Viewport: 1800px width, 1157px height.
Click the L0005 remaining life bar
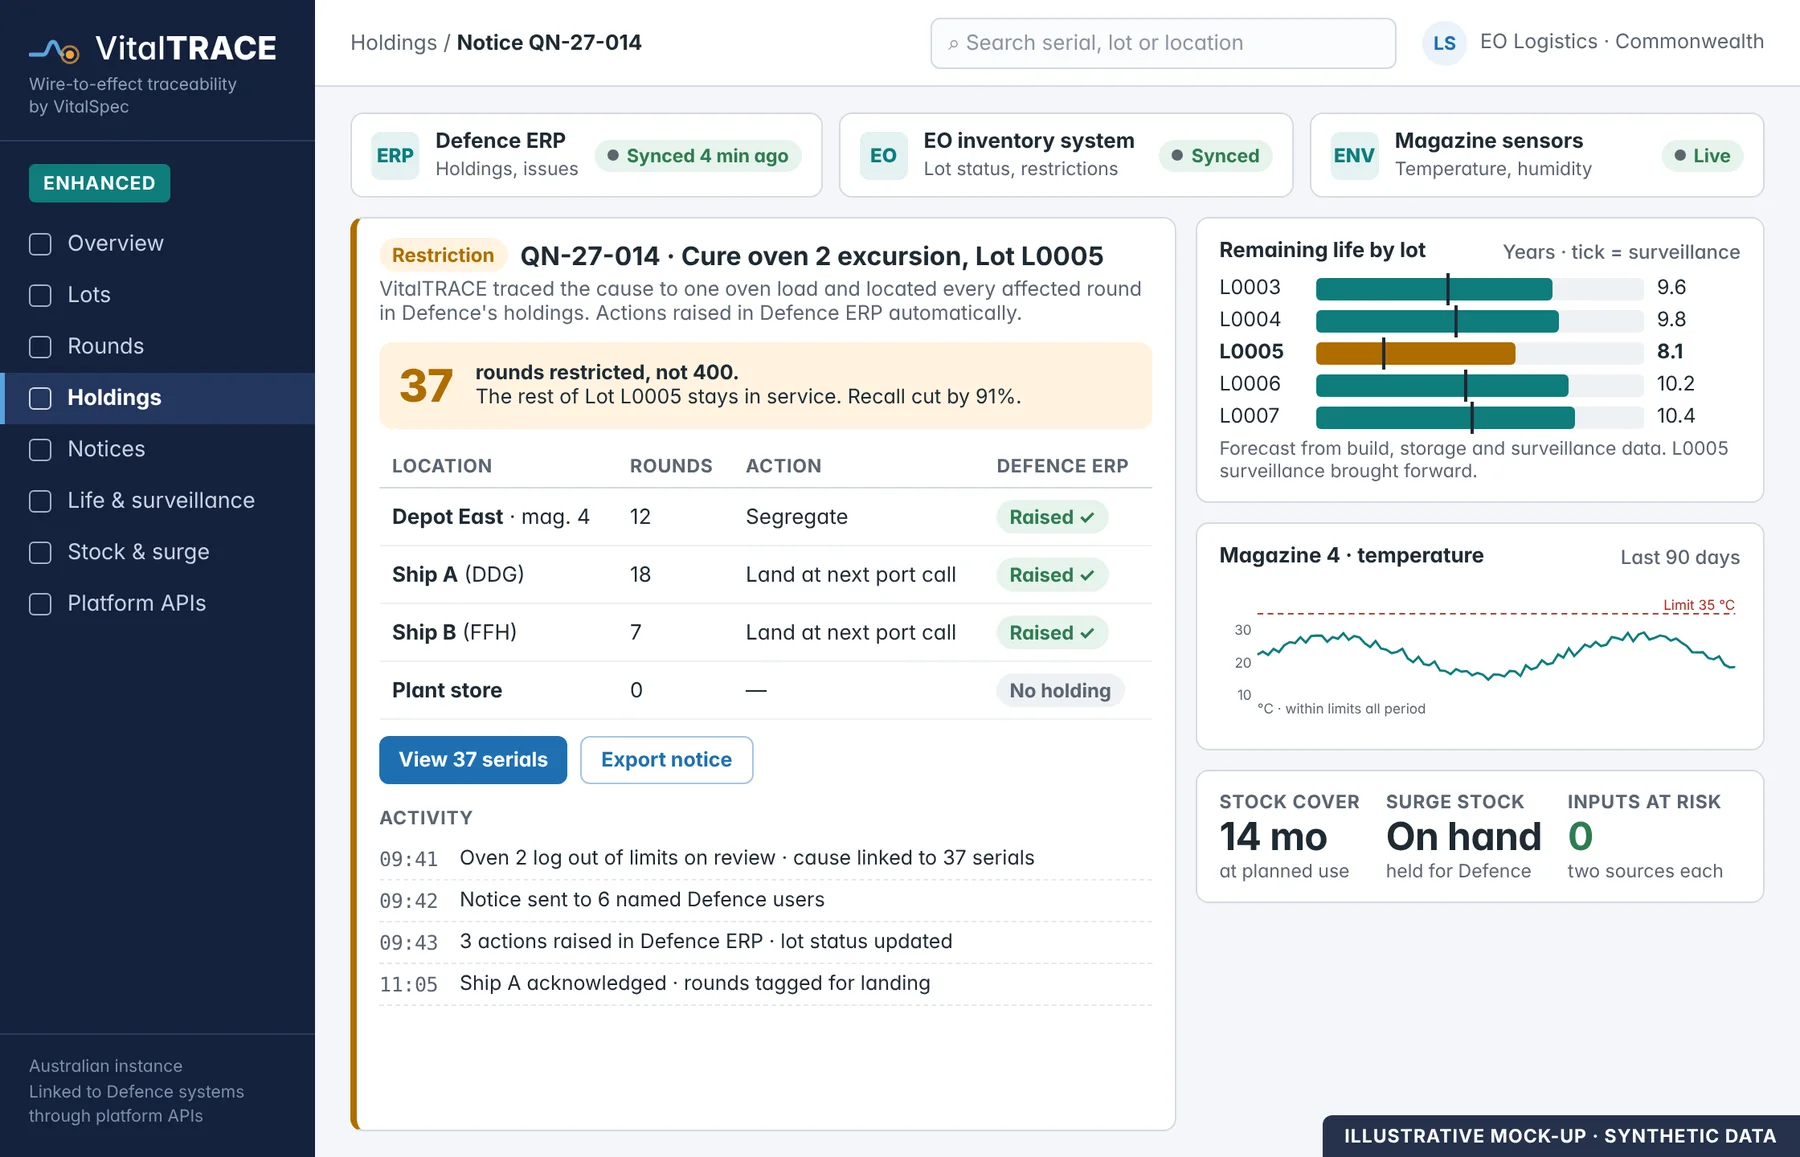(x=1415, y=352)
